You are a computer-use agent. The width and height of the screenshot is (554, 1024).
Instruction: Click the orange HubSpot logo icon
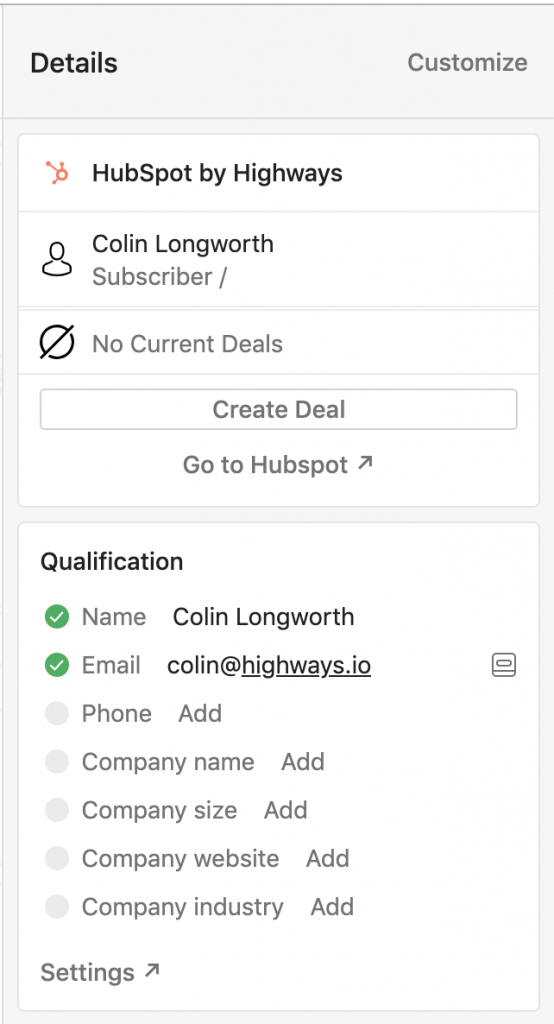(57, 173)
